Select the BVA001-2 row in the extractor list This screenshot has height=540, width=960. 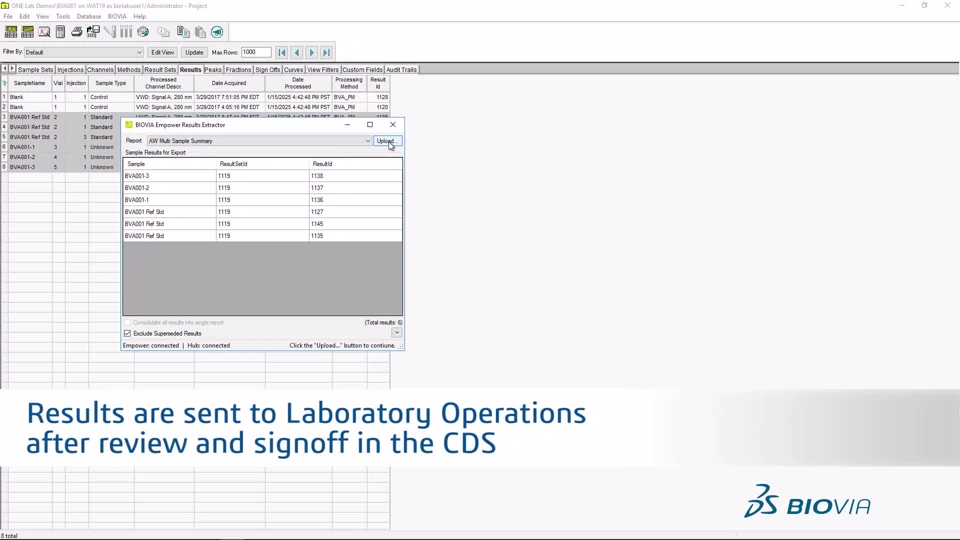[263, 188]
